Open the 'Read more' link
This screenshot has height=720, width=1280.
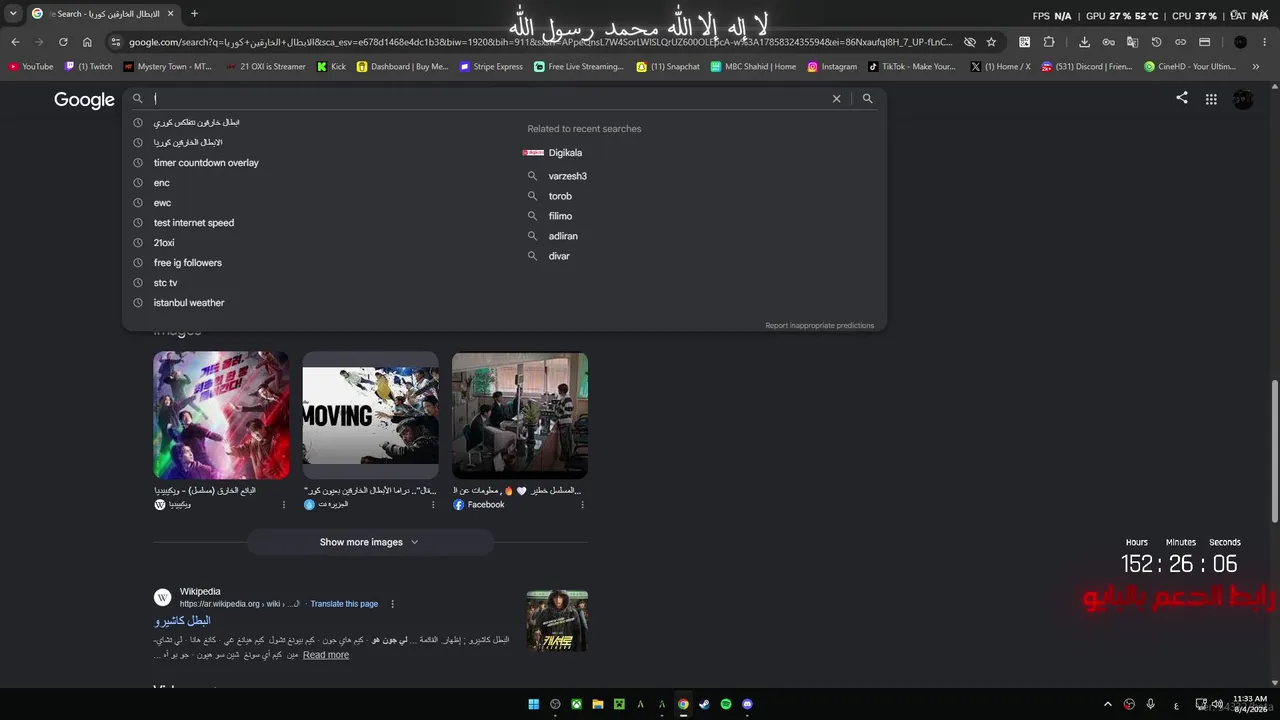[326, 655]
